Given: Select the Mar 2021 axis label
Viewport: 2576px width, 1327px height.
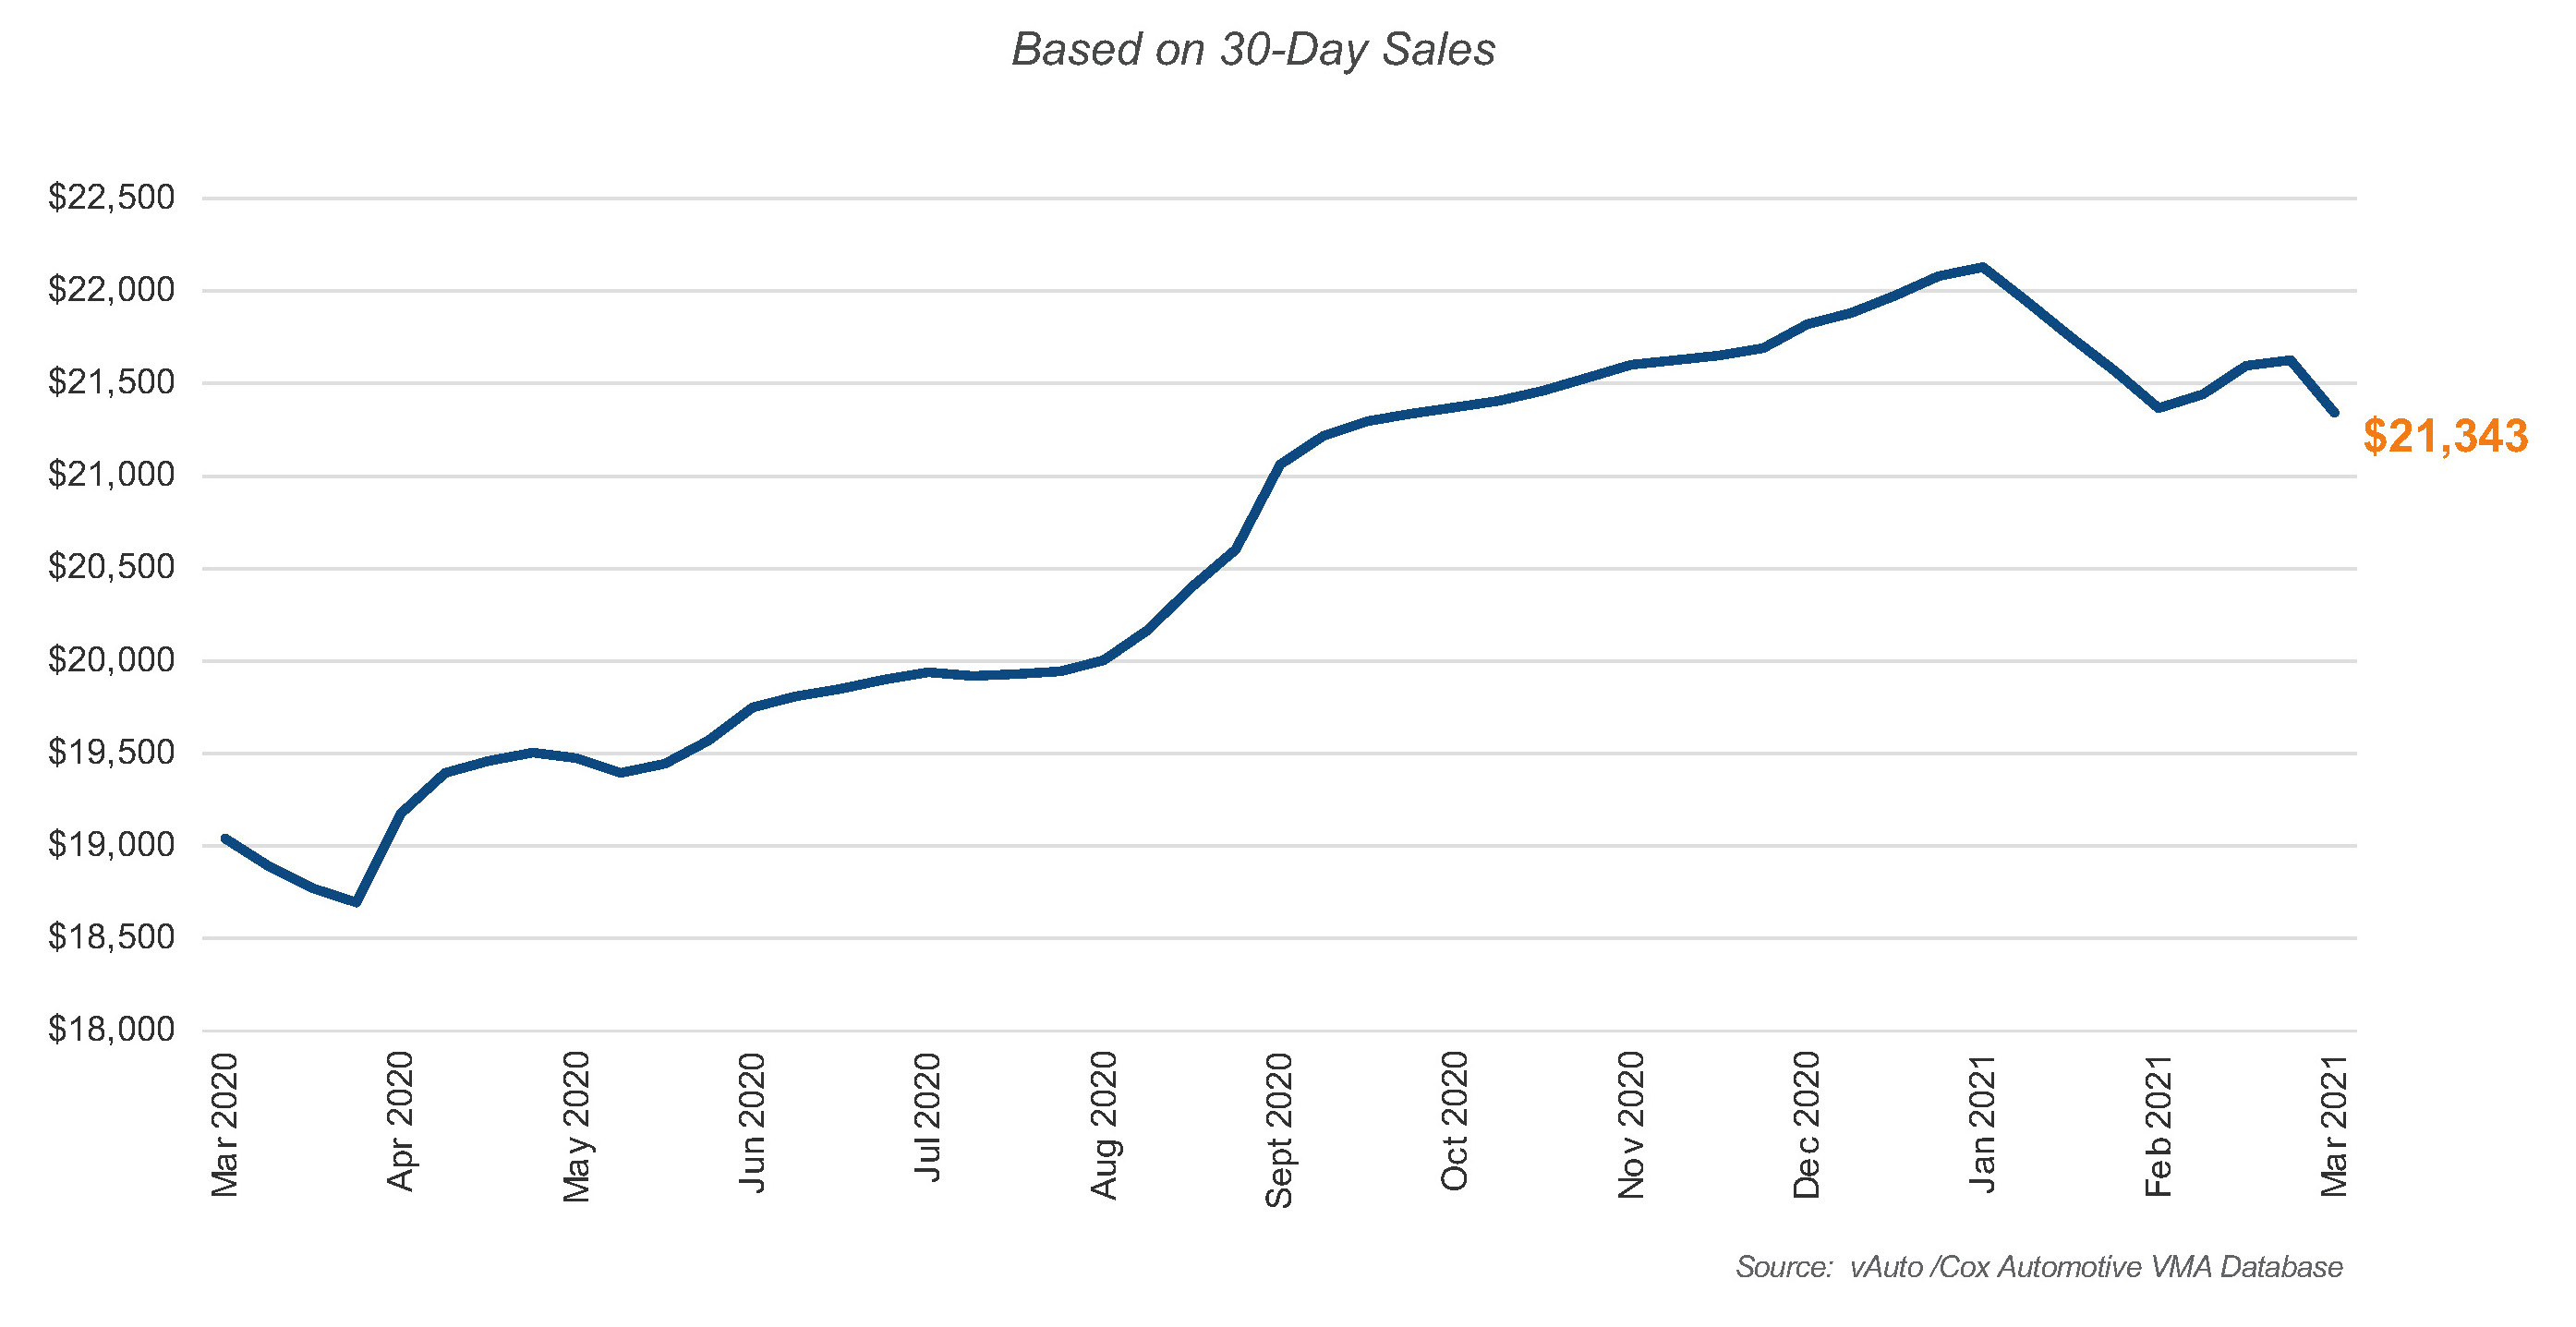Looking at the screenshot, I should [x=2334, y=1124].
